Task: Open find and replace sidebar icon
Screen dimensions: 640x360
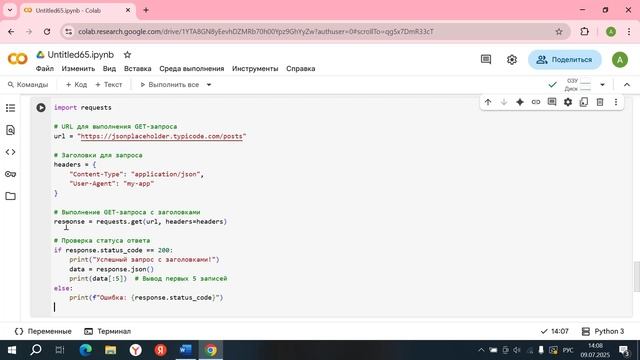Action: [x=11, y=130]
